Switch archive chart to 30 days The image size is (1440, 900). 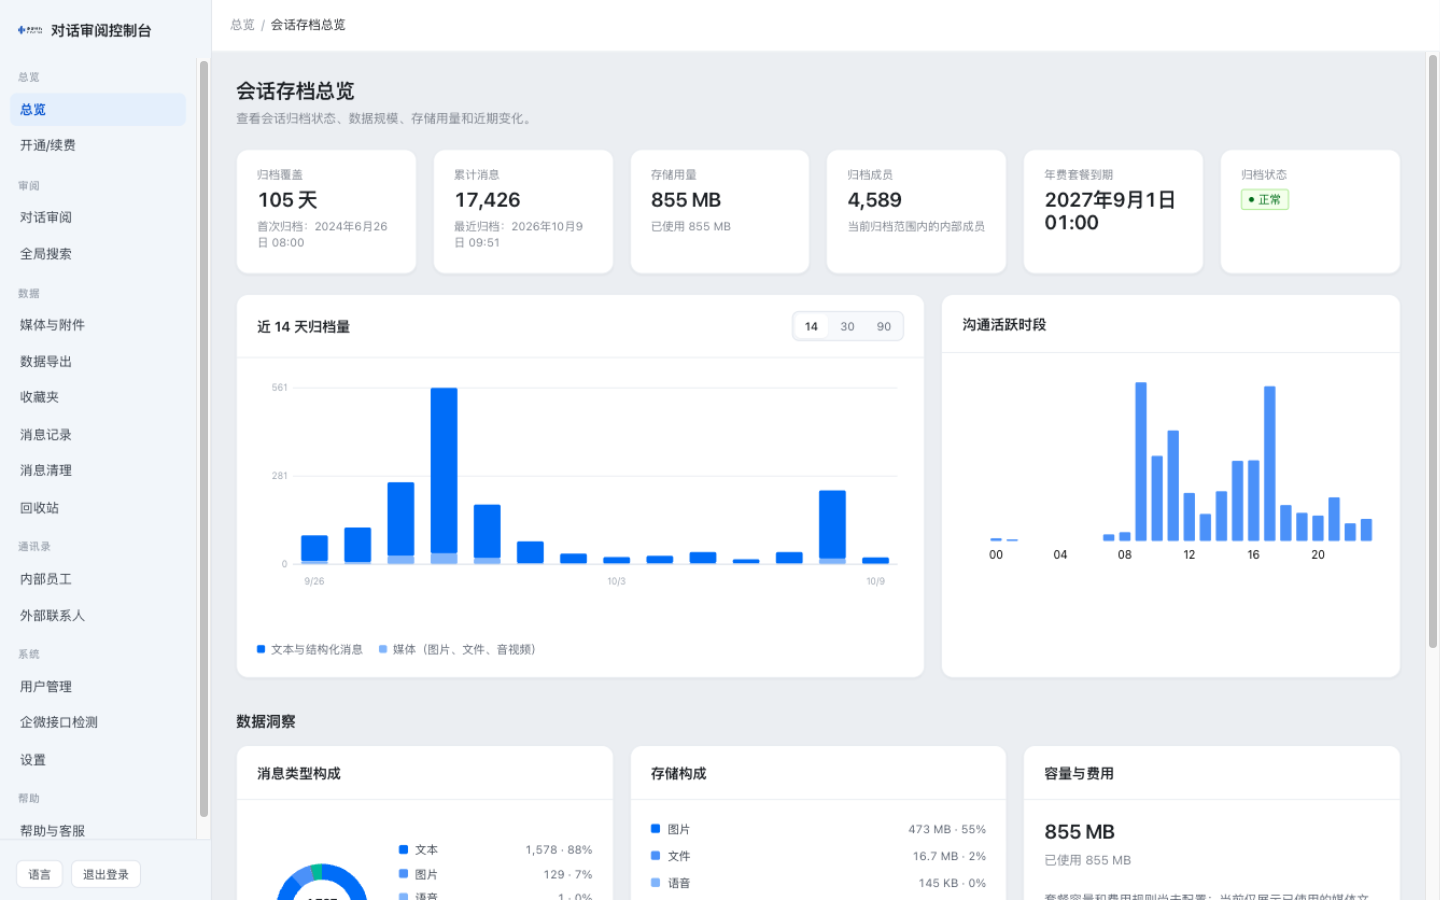click(x=847, y=326)
